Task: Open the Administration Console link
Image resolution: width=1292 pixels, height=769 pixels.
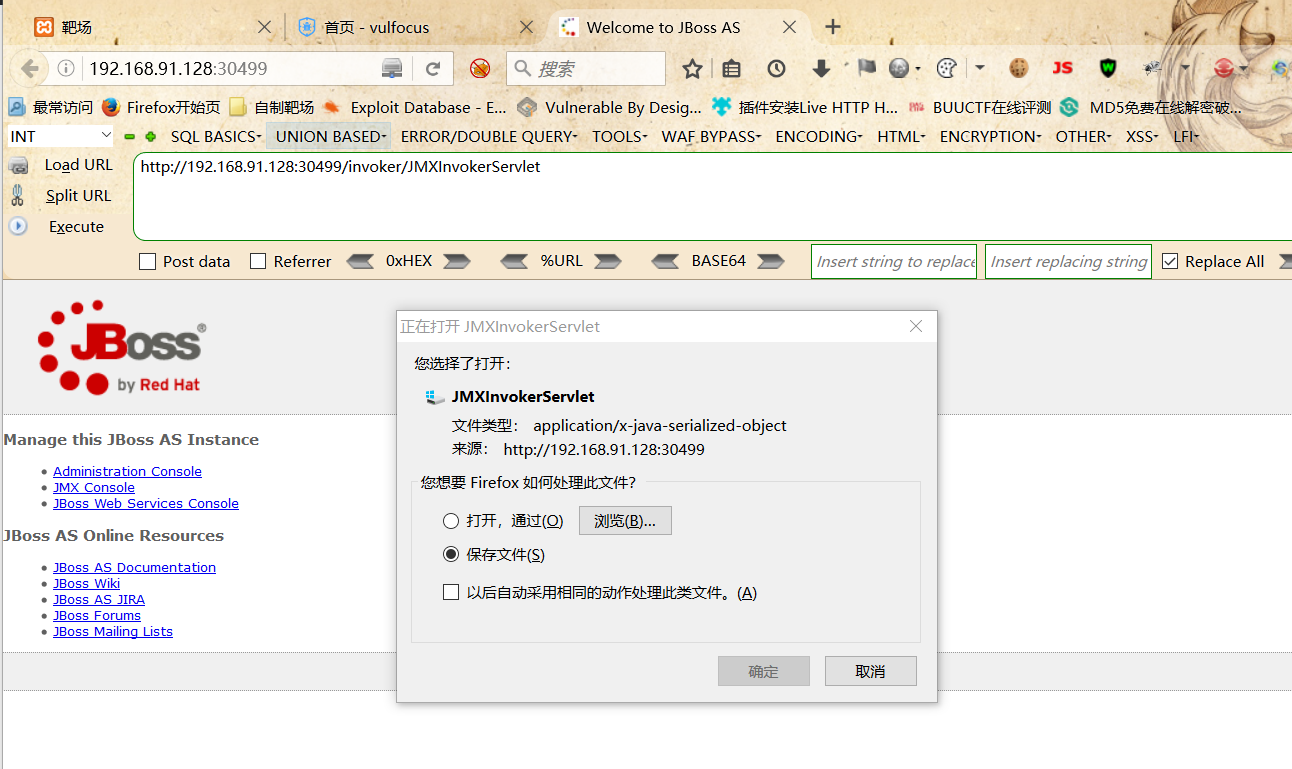Action: [x=127, y=471]
